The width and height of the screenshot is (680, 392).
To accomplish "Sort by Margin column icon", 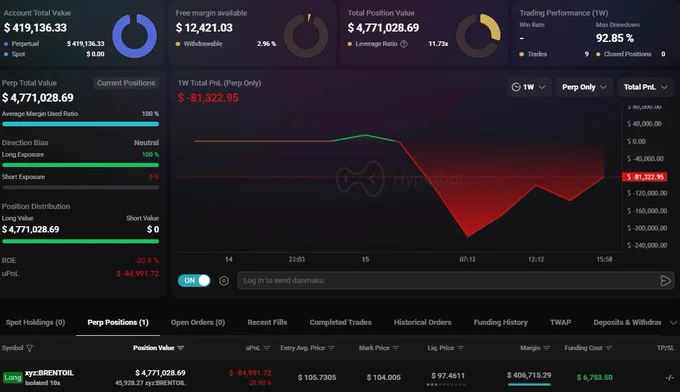I will (x=546, y=348).
